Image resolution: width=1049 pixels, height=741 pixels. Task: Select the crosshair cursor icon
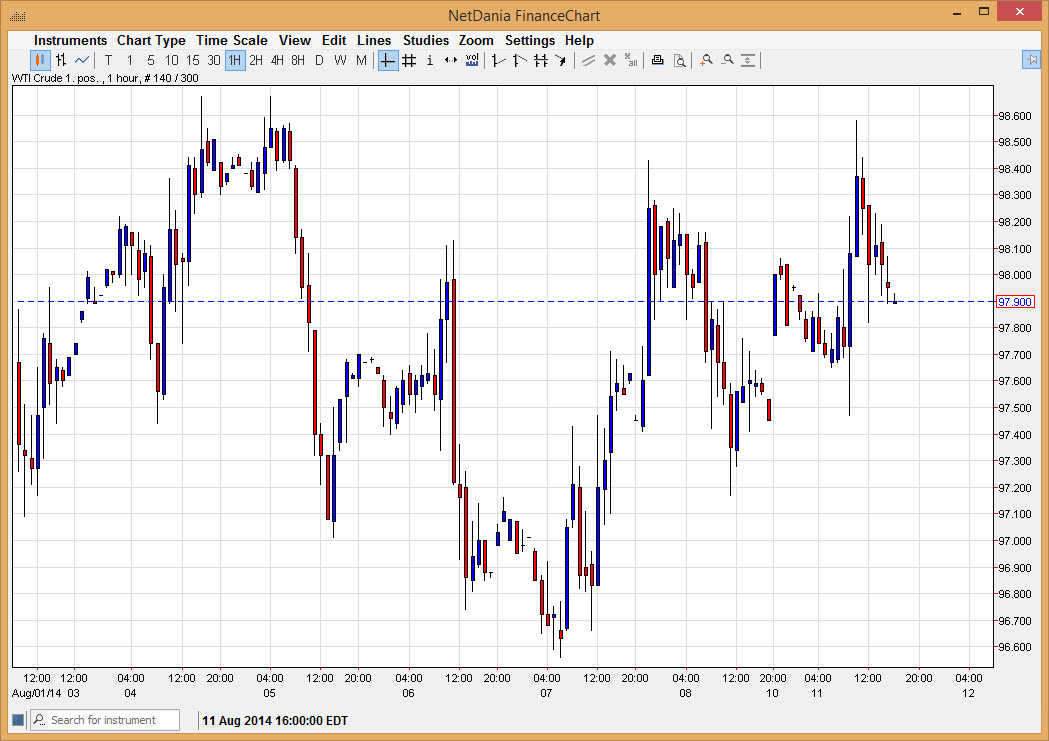pyautogui.click(x=387, y=60)
